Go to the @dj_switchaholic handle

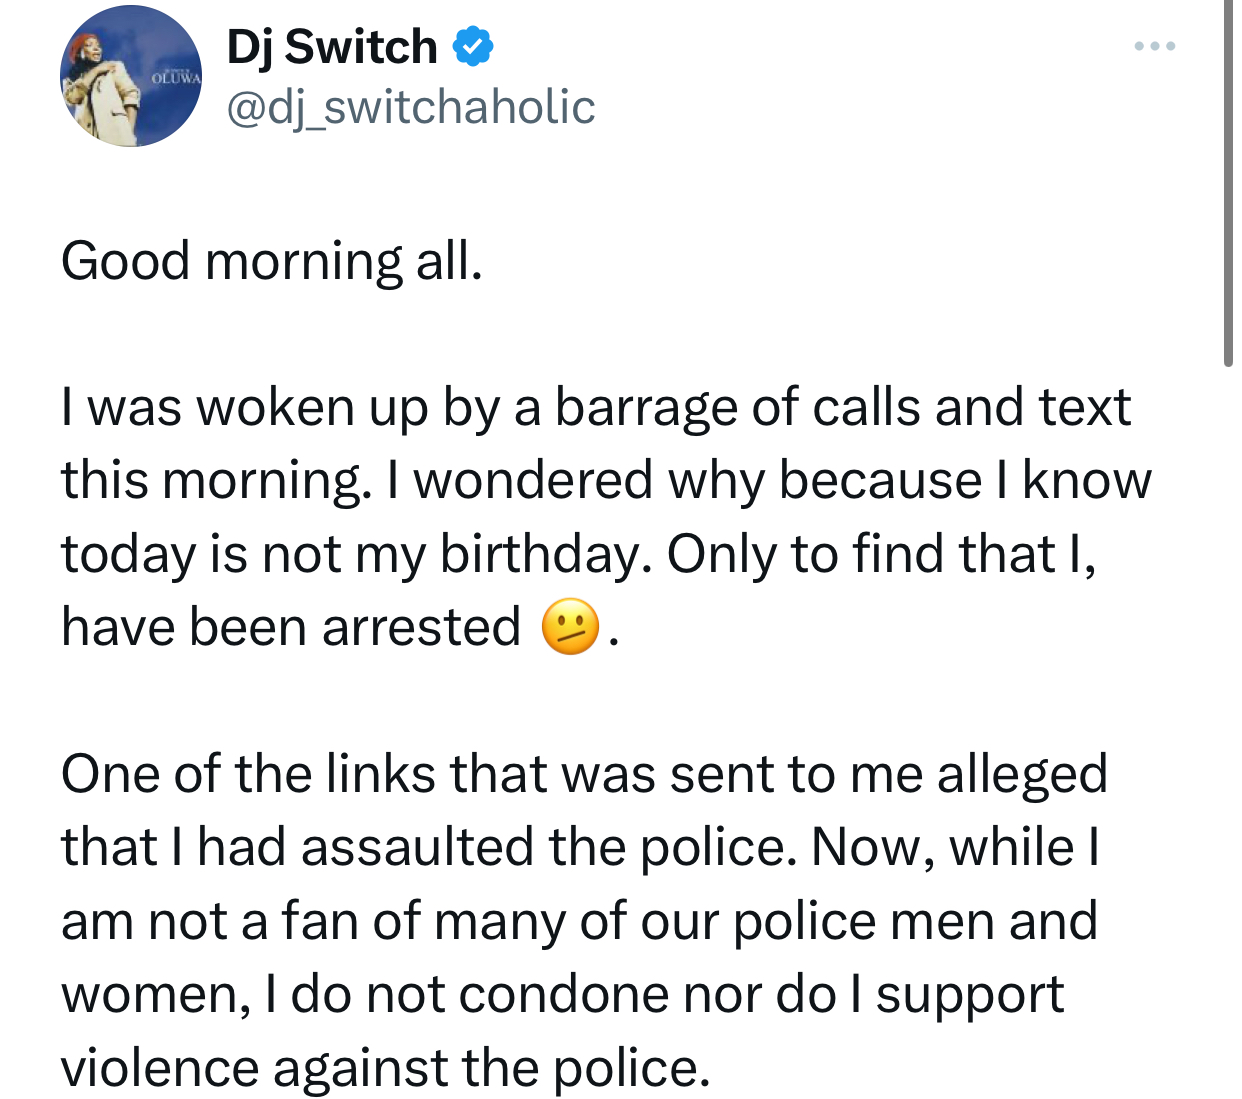point(411,107)
